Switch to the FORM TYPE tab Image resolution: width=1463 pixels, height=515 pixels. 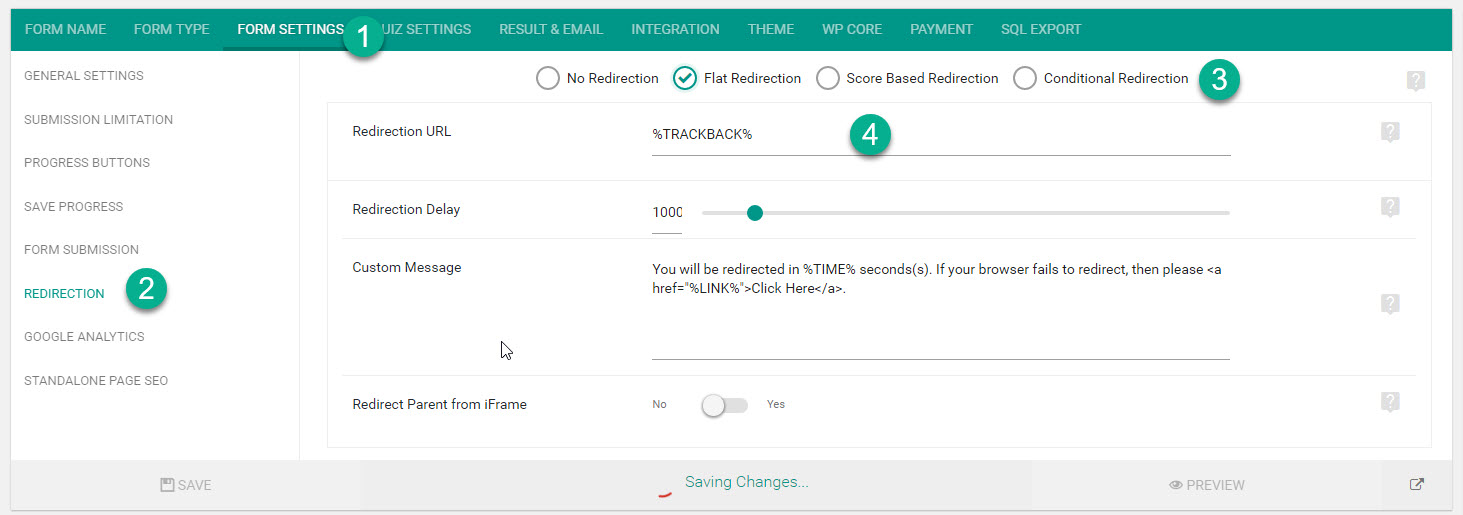(x=172, y=29)
